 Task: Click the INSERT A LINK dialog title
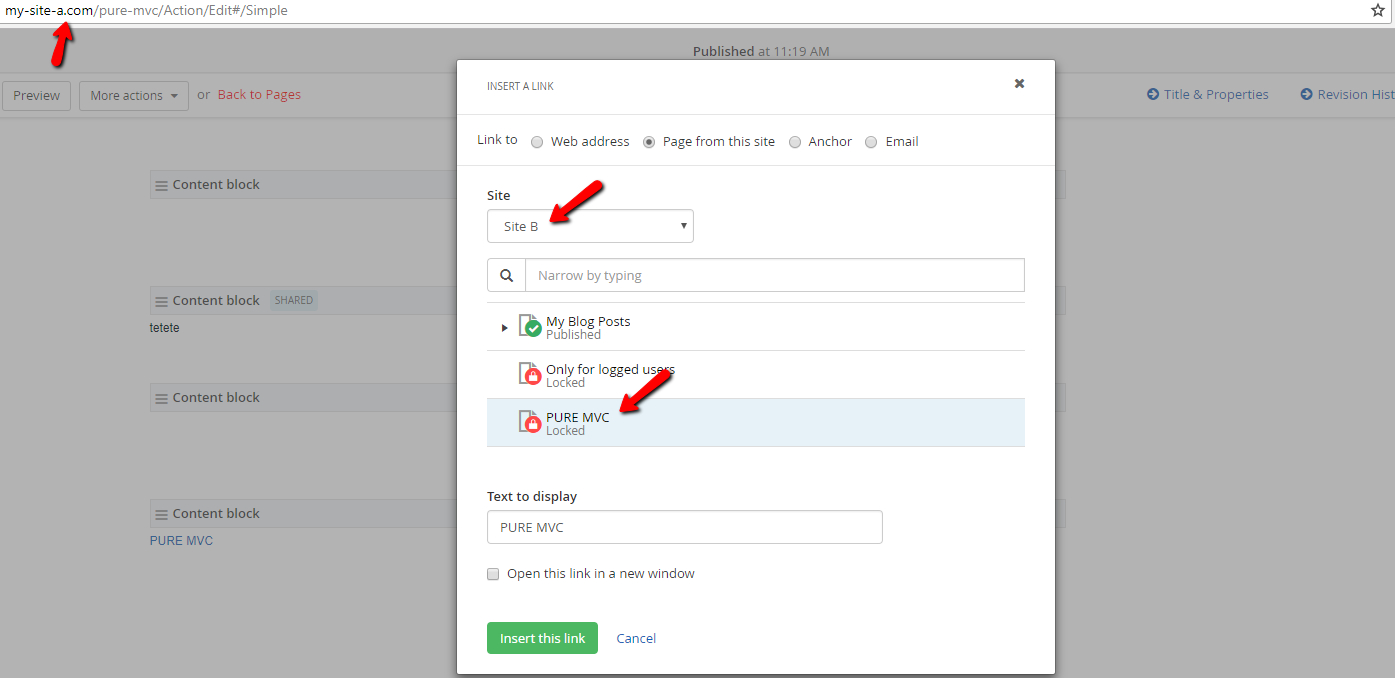tap(520, 86)
